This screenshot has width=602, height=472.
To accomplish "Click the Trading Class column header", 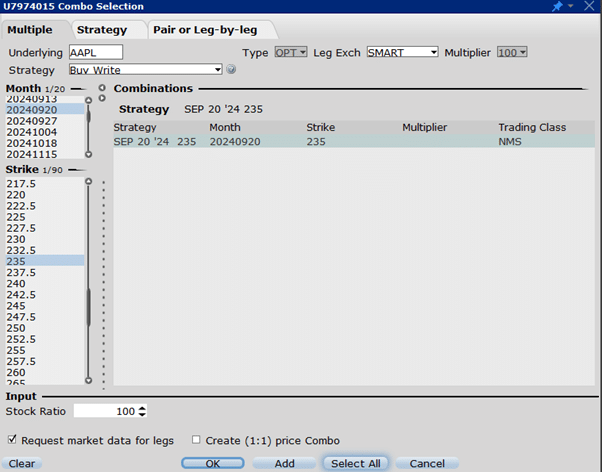I will point(532,127).
